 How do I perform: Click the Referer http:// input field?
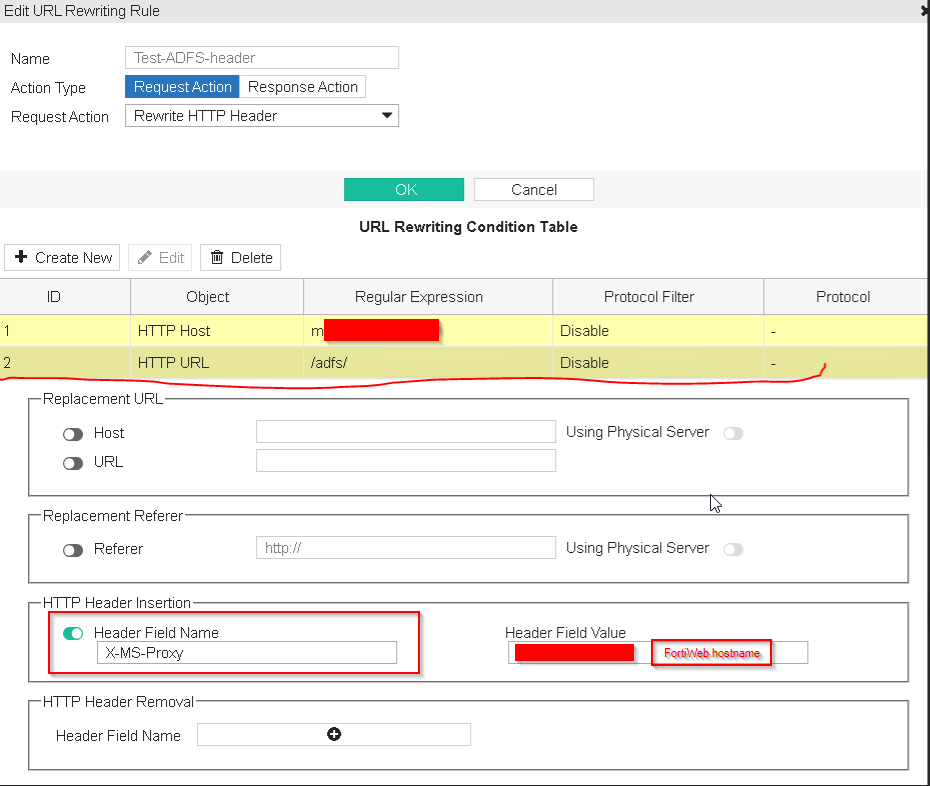(405, 548)
